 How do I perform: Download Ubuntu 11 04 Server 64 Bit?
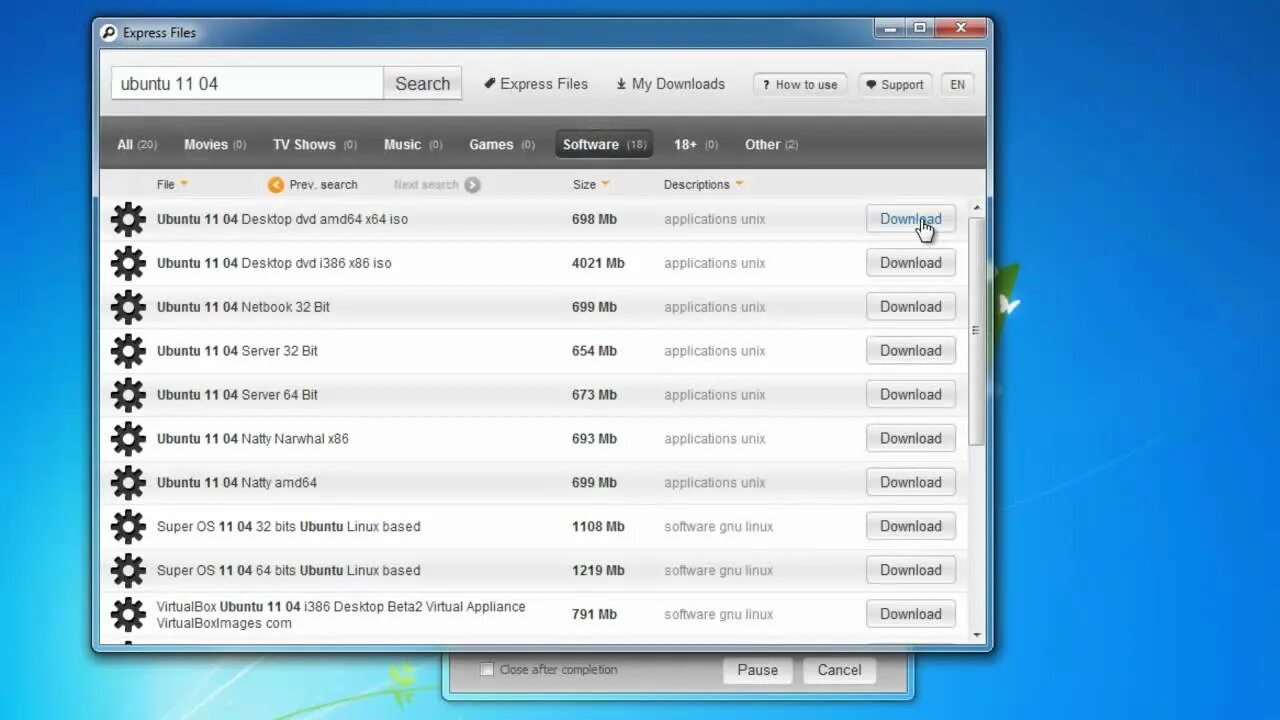[x=911, y=395]
